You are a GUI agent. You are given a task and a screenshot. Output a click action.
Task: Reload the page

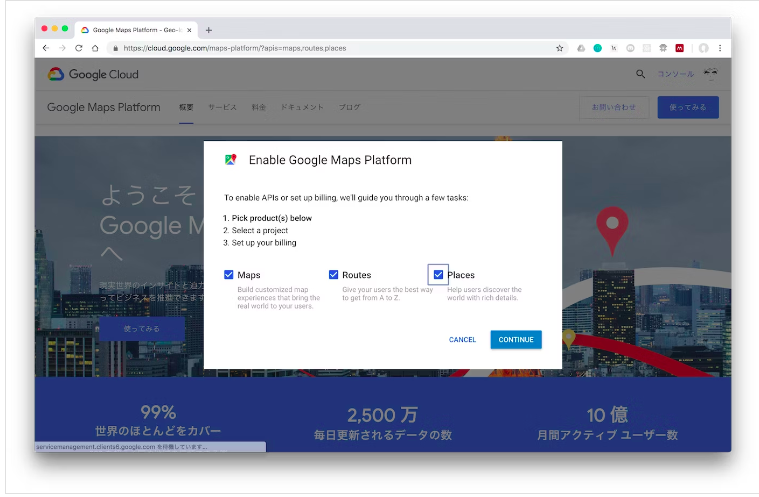pyautogui.click(x=78, y=48)
